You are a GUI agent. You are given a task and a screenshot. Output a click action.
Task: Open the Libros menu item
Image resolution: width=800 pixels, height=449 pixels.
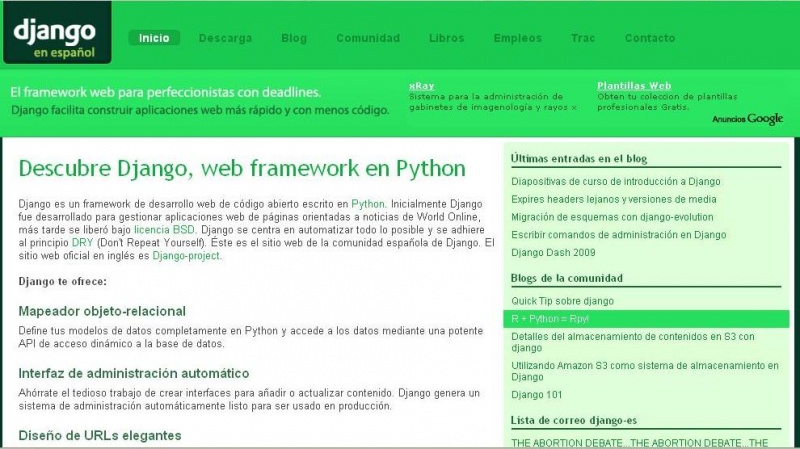pyautogui.click(x=446, y=38)
